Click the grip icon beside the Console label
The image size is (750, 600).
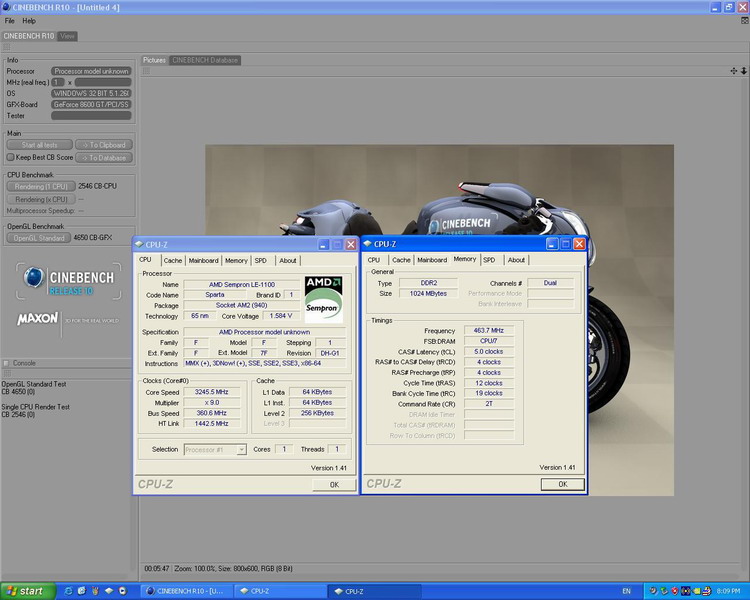(x=6, y=363)
